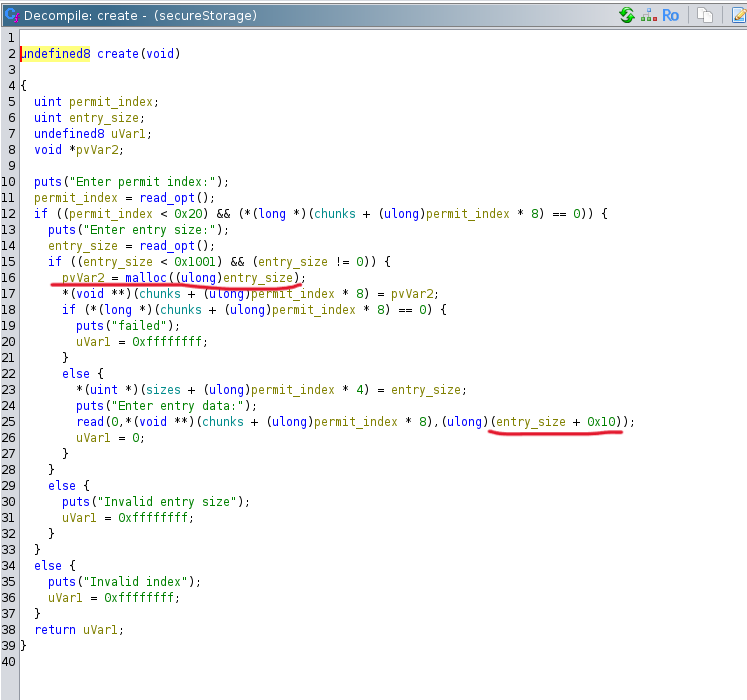Click line number 40 in the gutter
The width and height of the screenshot is (747, 700).
(x=9, y=662)
